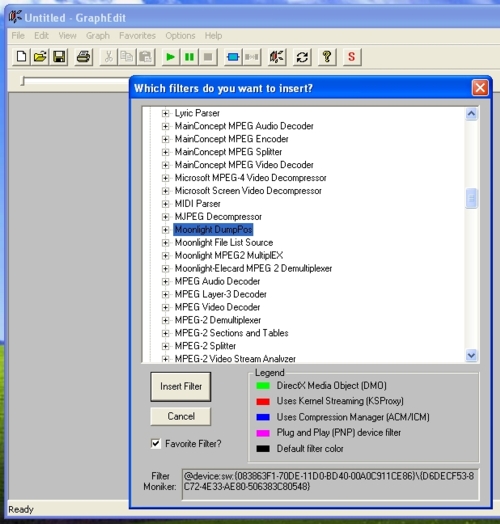Open the View menu
The image size is (500, 524).
point(68,35)
